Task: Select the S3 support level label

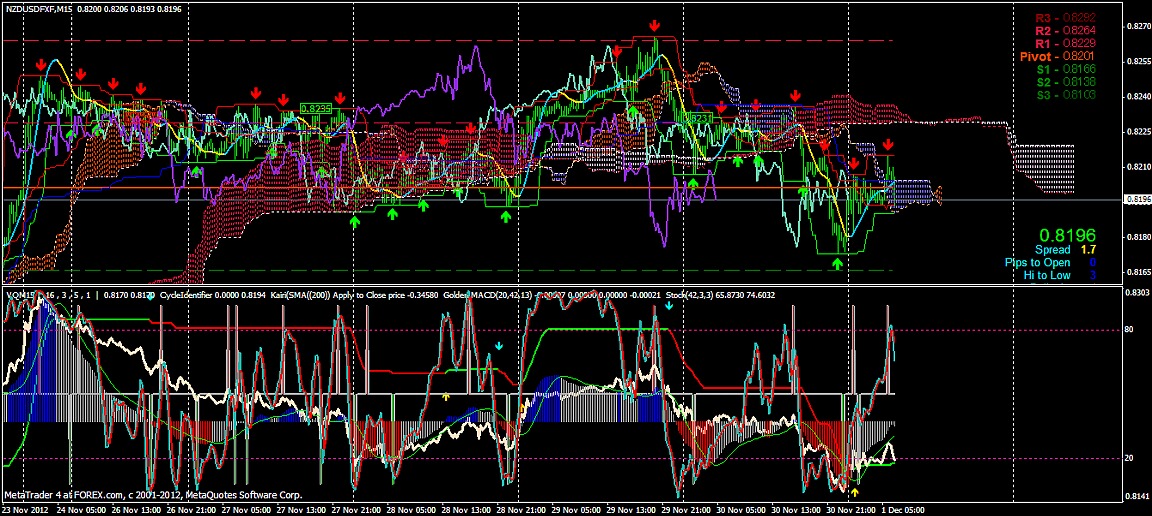Action: point(1066,94)
